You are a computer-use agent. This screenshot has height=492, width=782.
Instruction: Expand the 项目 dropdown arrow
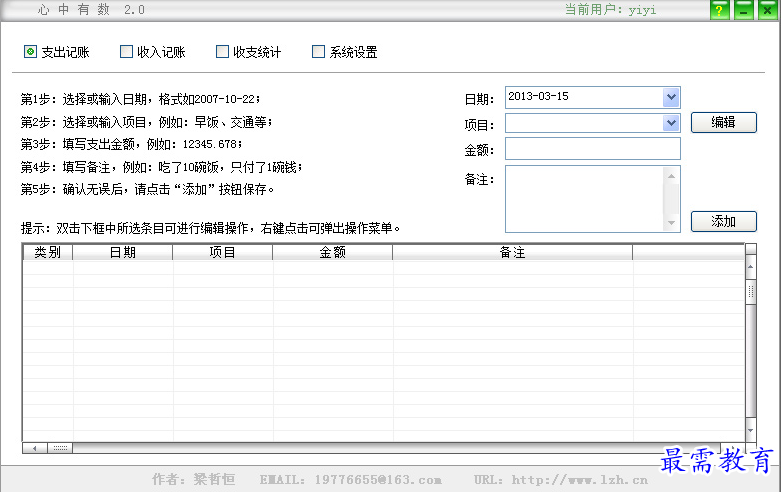click(x=671, y=123)
